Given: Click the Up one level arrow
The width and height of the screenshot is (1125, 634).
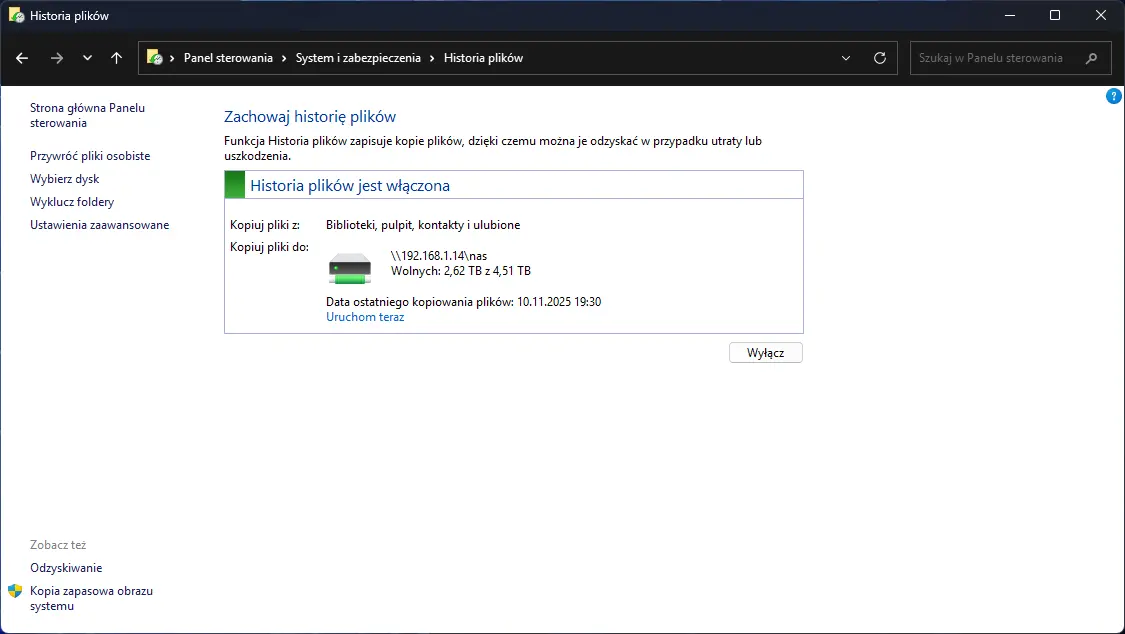Looking at the screenshot, I should point(117,58).
